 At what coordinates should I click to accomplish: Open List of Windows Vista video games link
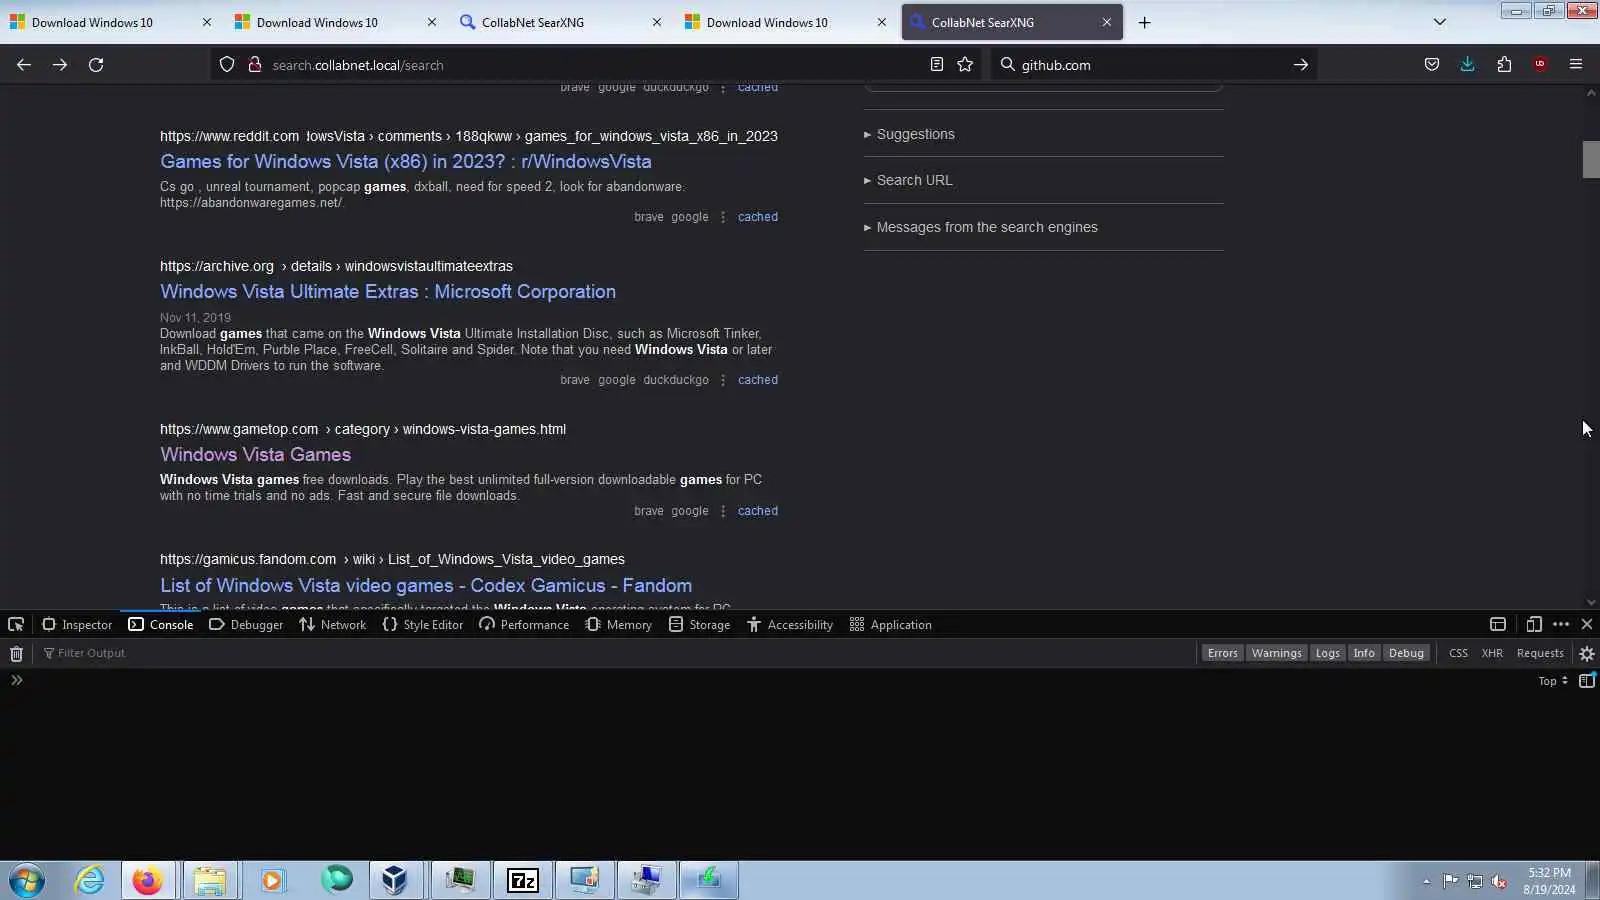point(426,586)
